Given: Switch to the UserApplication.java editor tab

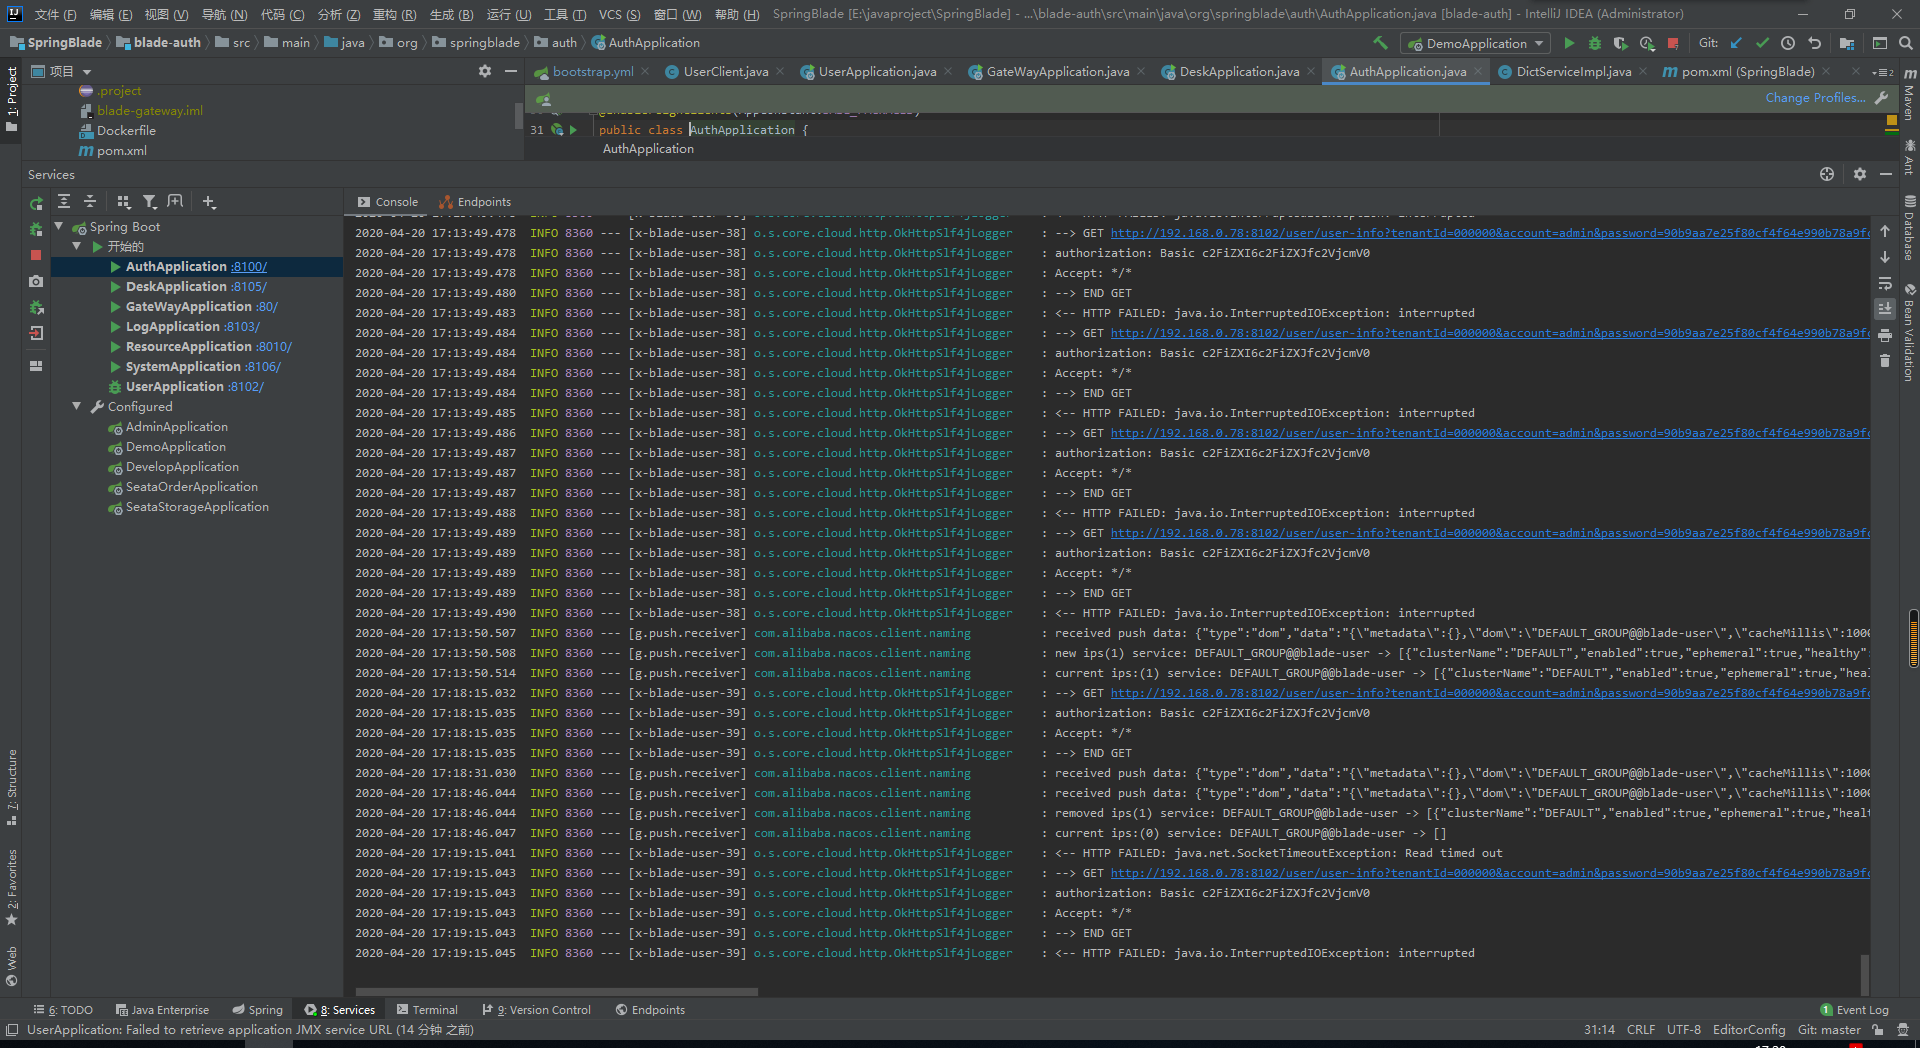Looking at the screenshot, I should [x=877, y=71].
